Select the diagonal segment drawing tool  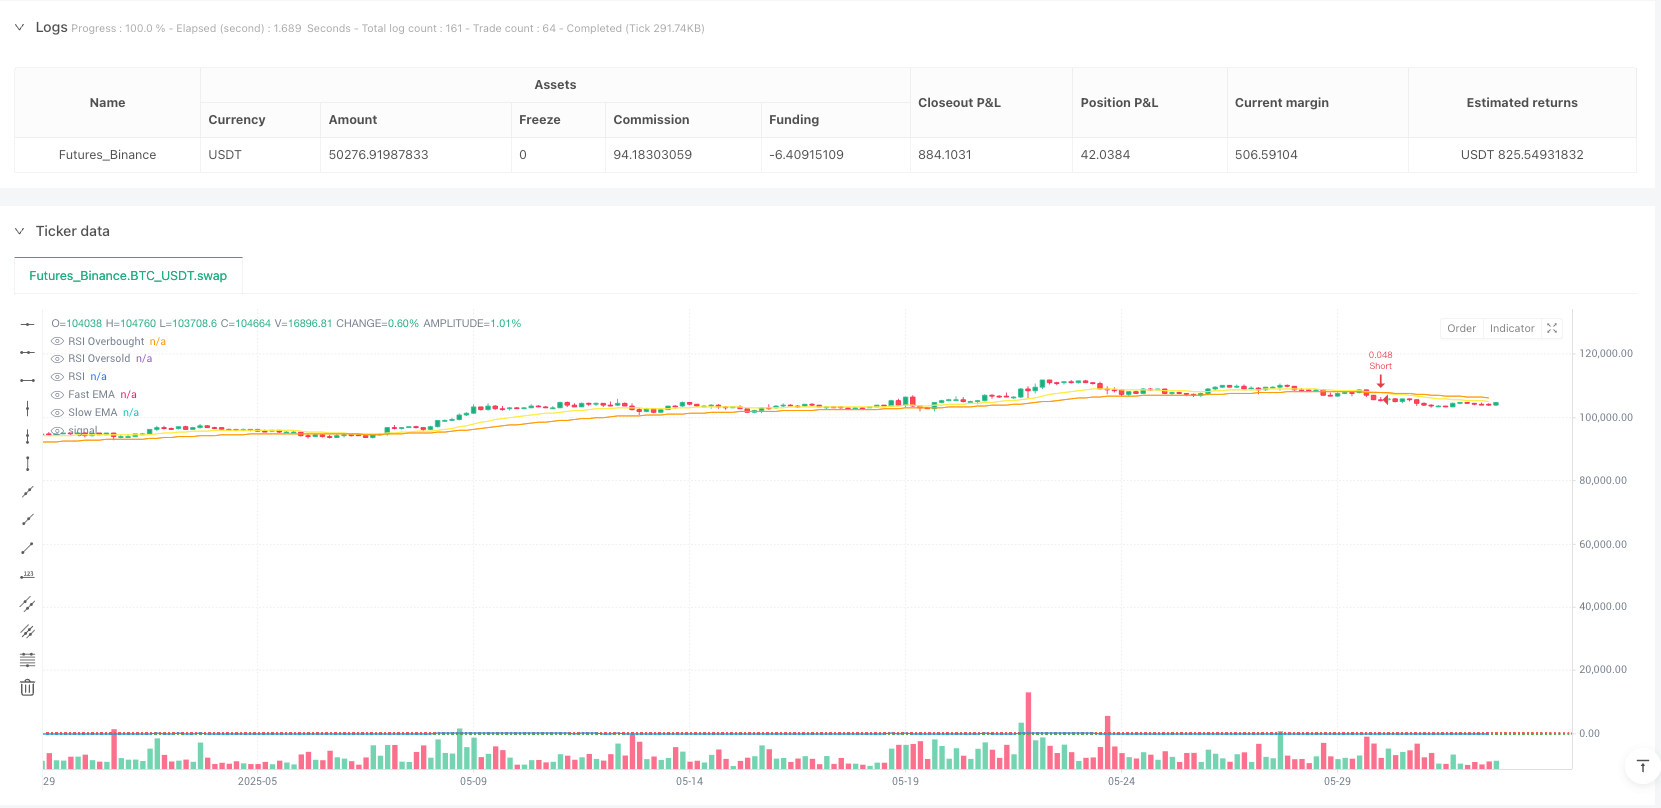tap(28, 548)
